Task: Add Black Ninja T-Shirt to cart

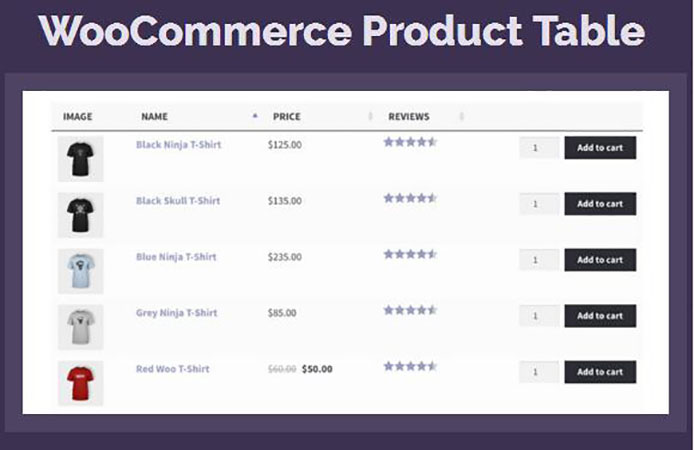Action: coord(600,148)
